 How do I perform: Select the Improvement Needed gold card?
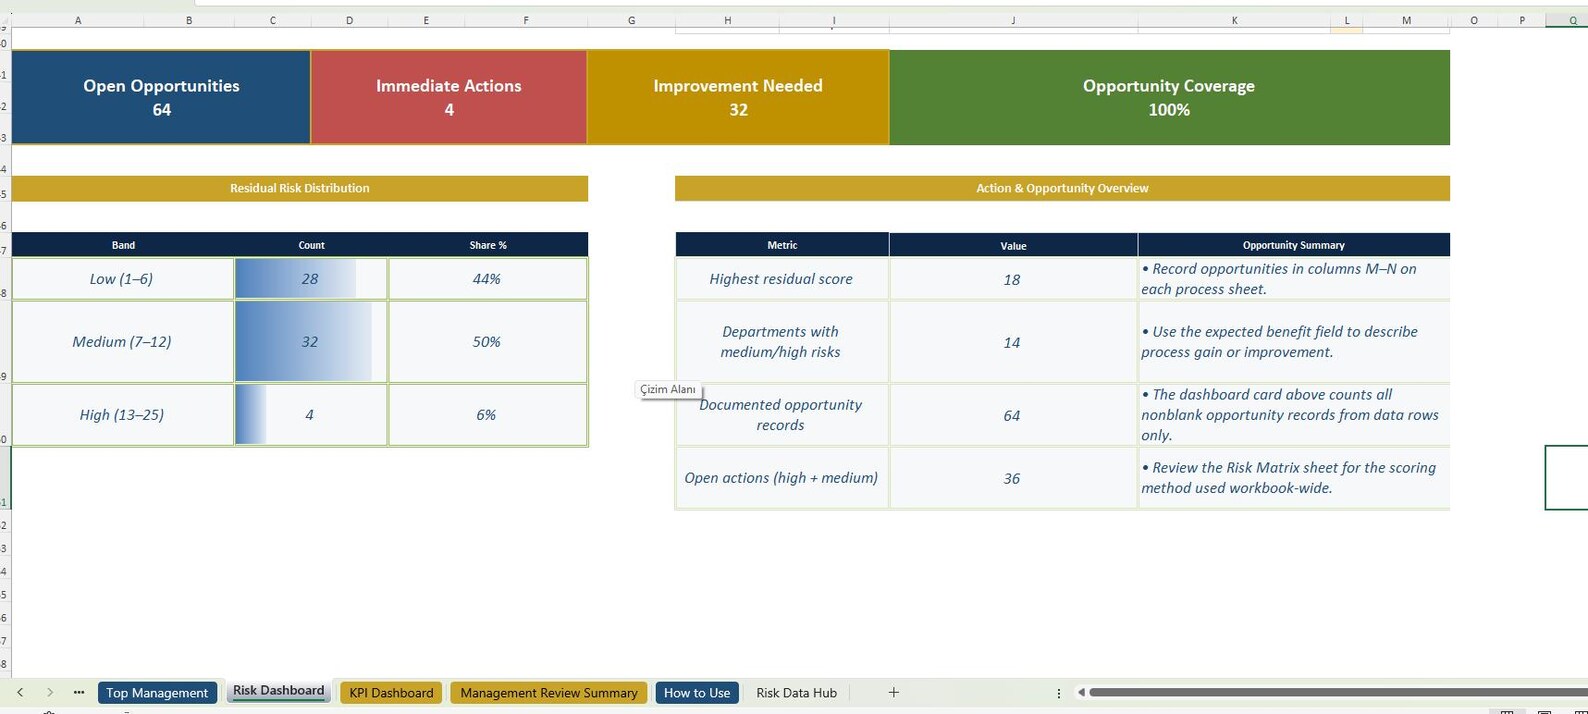pyautogui.click(x=738, y=97)
